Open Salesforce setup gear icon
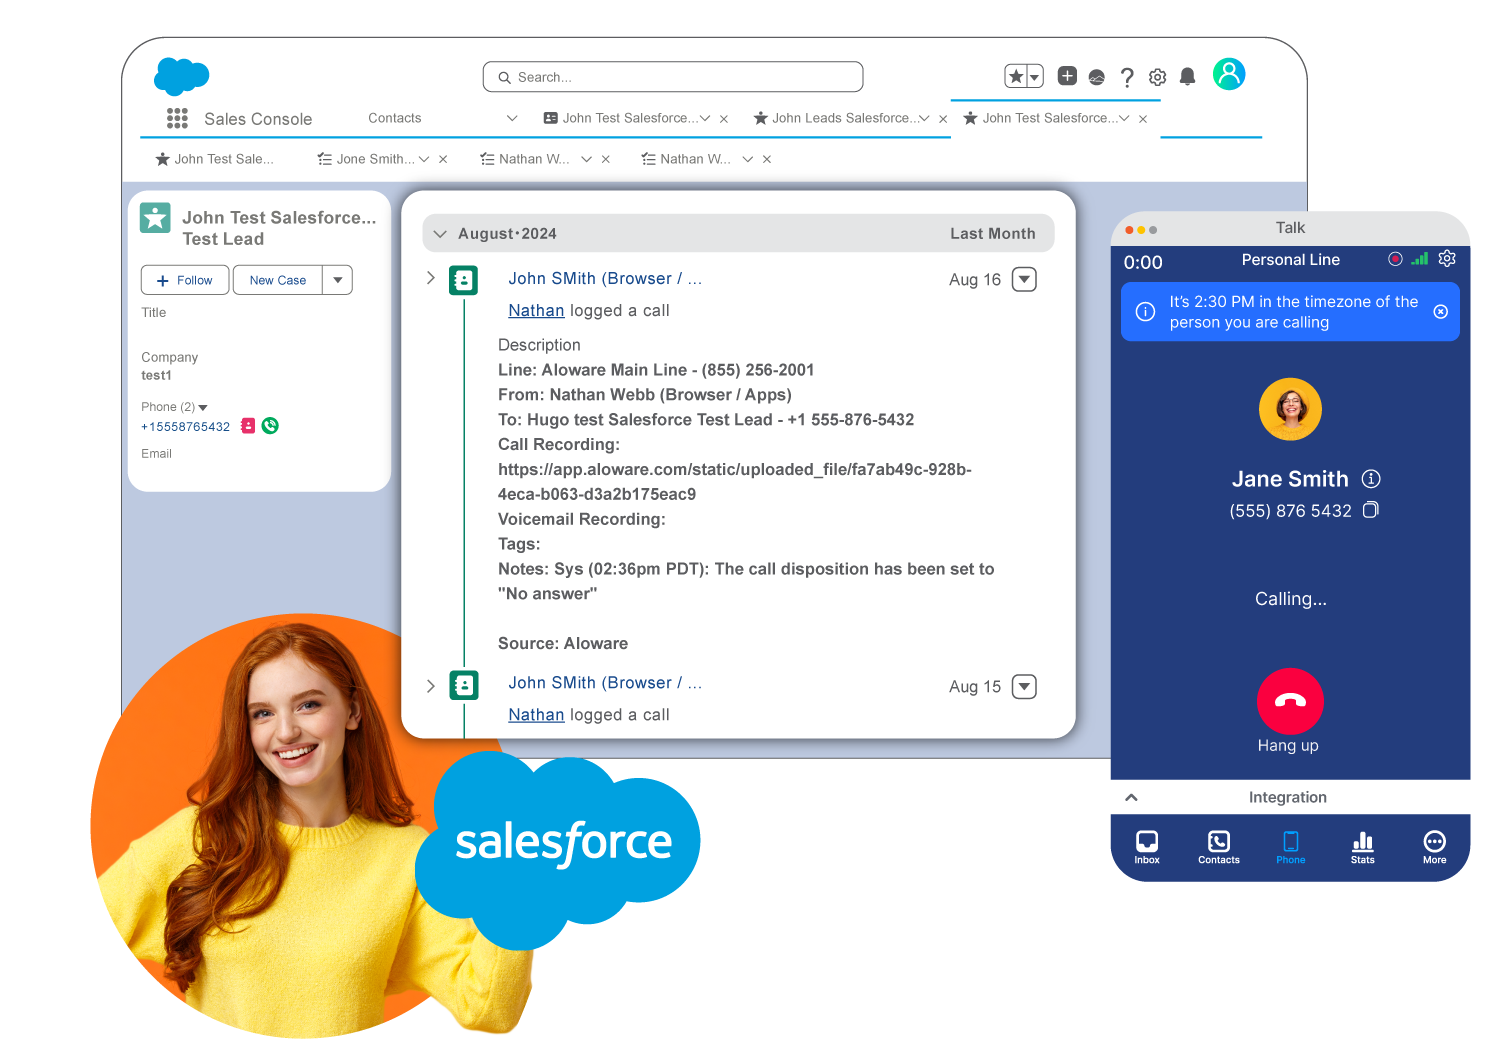This screenshot has height=1055, width=1500. 1158,77
